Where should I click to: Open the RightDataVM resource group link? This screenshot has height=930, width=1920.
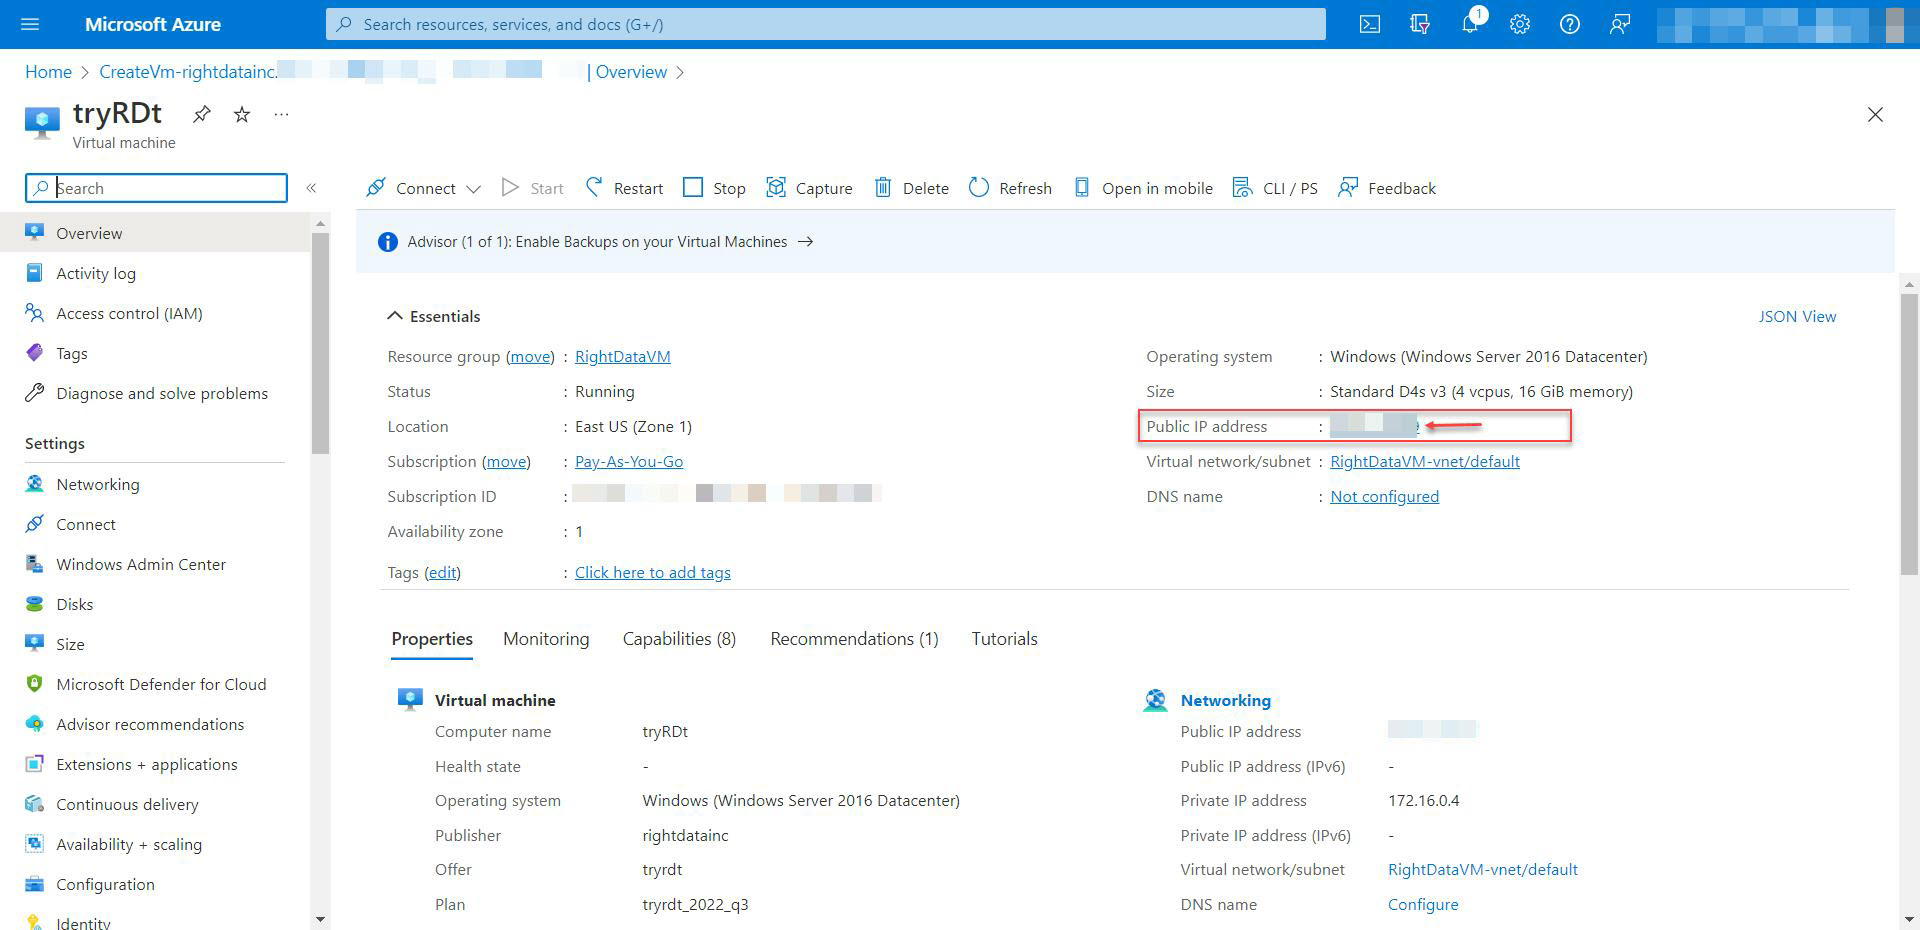pyautogui.click(x=622, y=356)
